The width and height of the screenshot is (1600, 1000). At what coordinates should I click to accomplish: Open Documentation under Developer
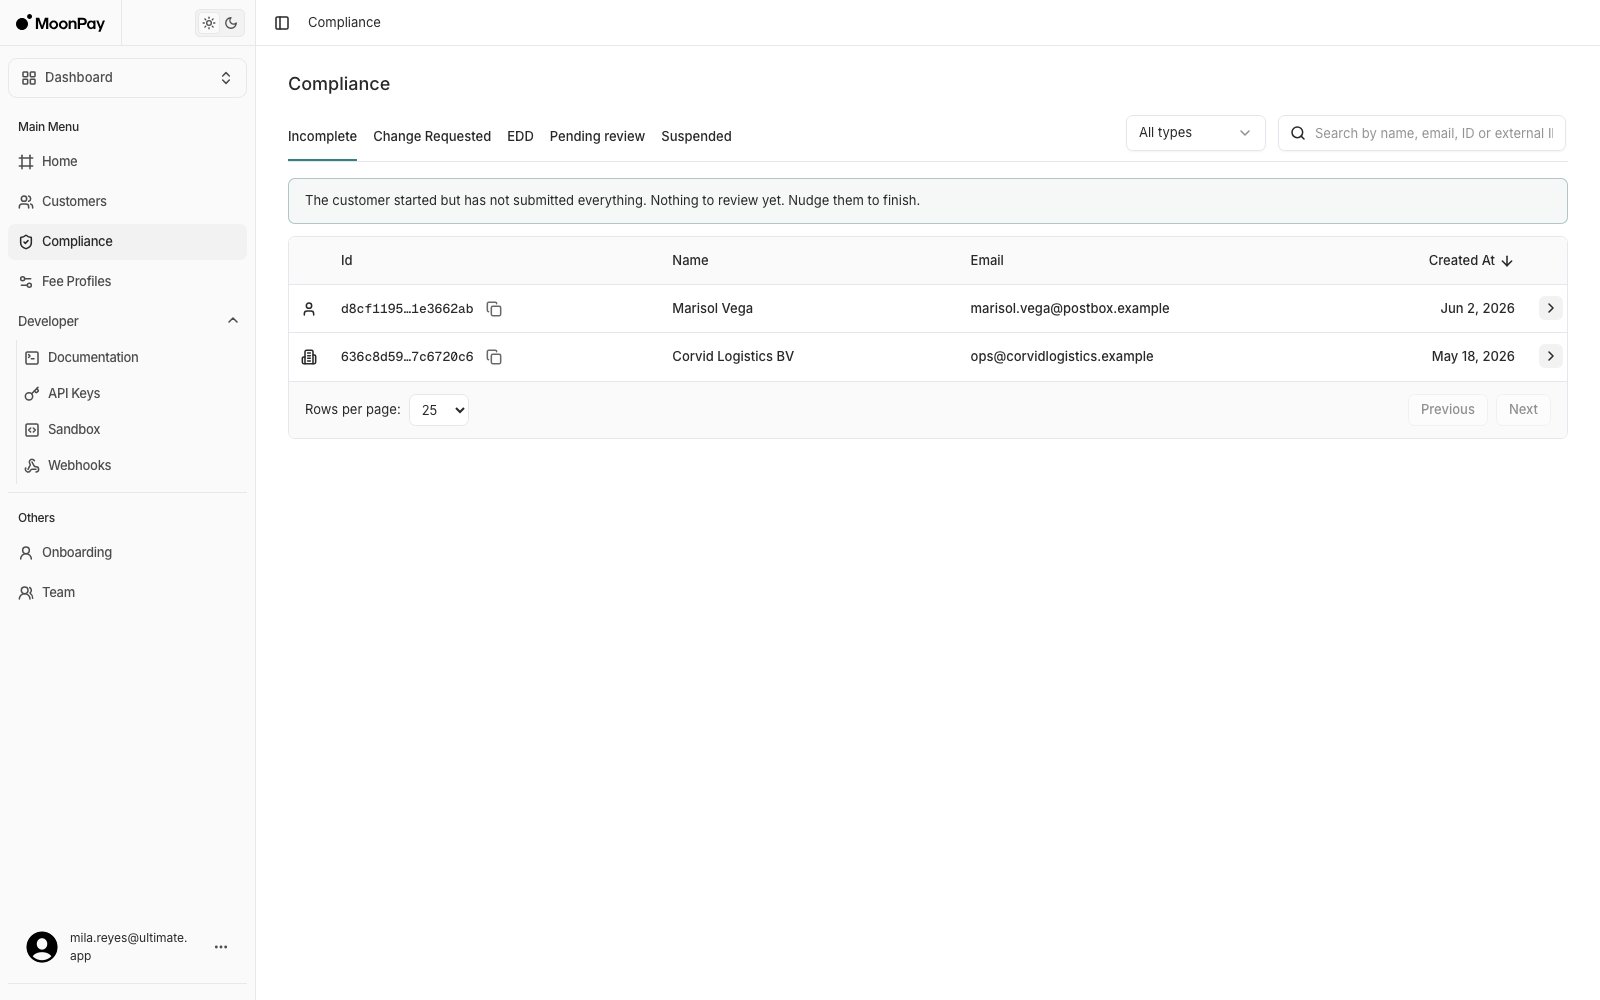tap(133, 357)
